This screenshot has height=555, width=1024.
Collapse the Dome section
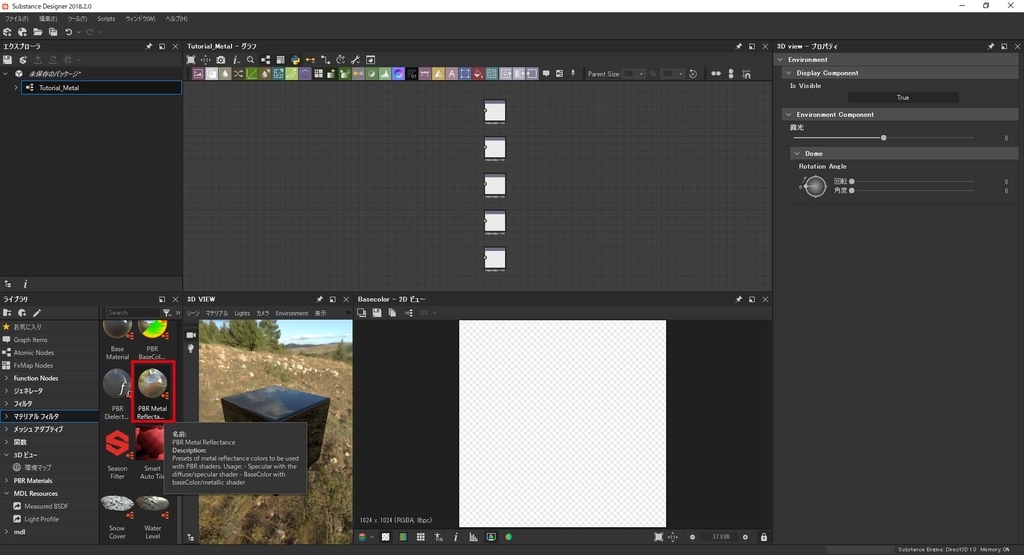coord(797,153)
